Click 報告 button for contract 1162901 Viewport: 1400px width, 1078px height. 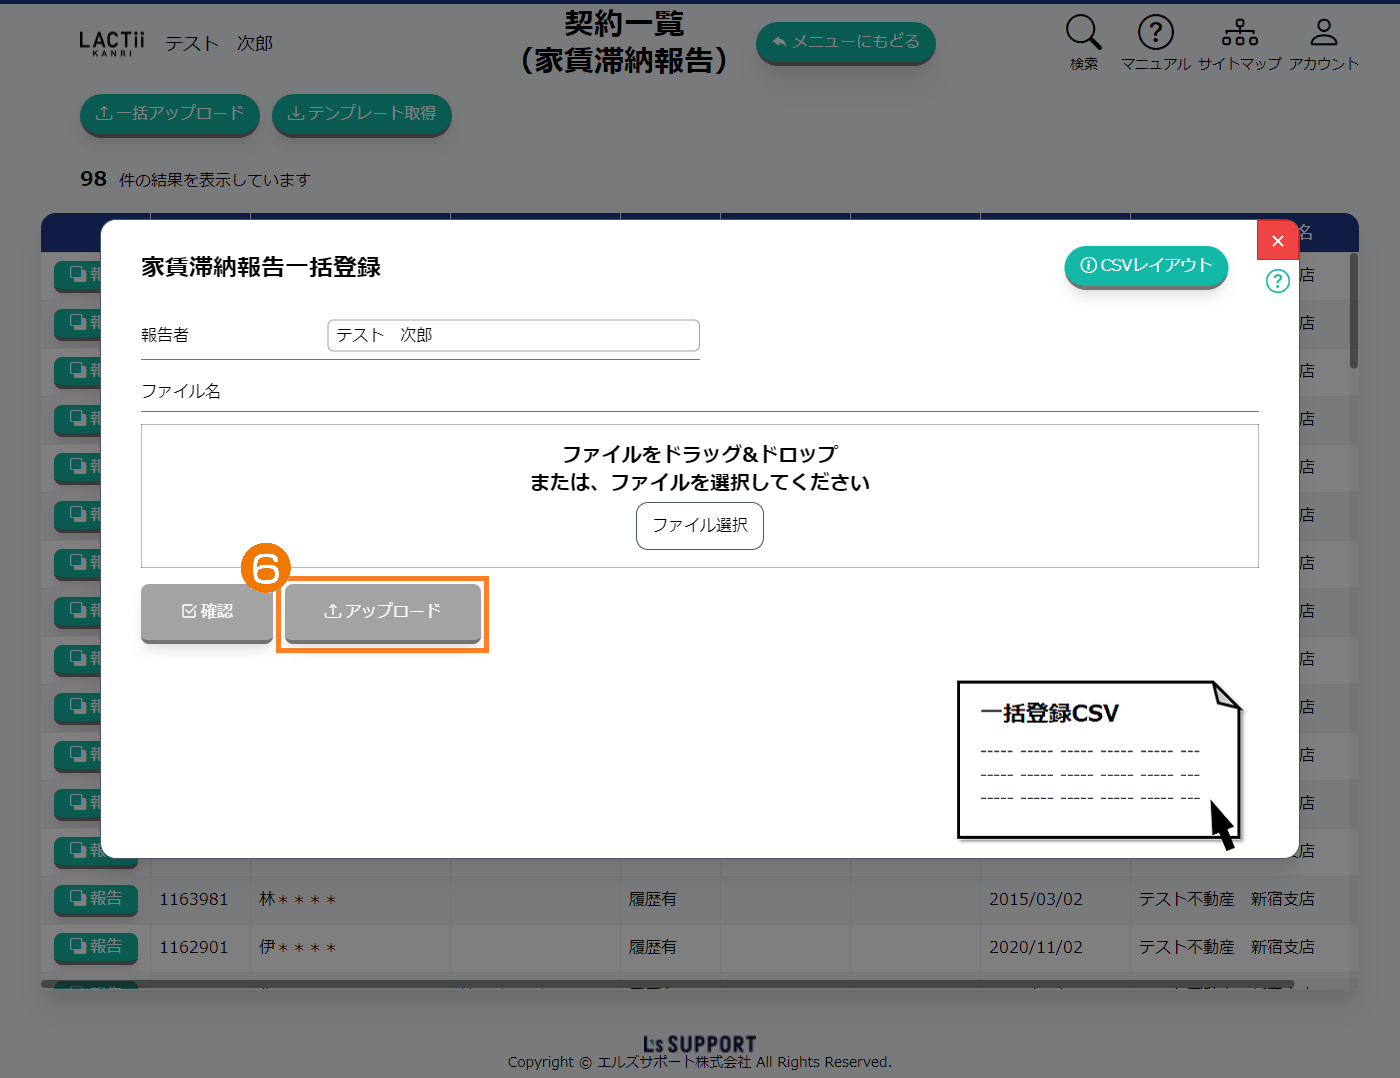[x=96, y=946]
